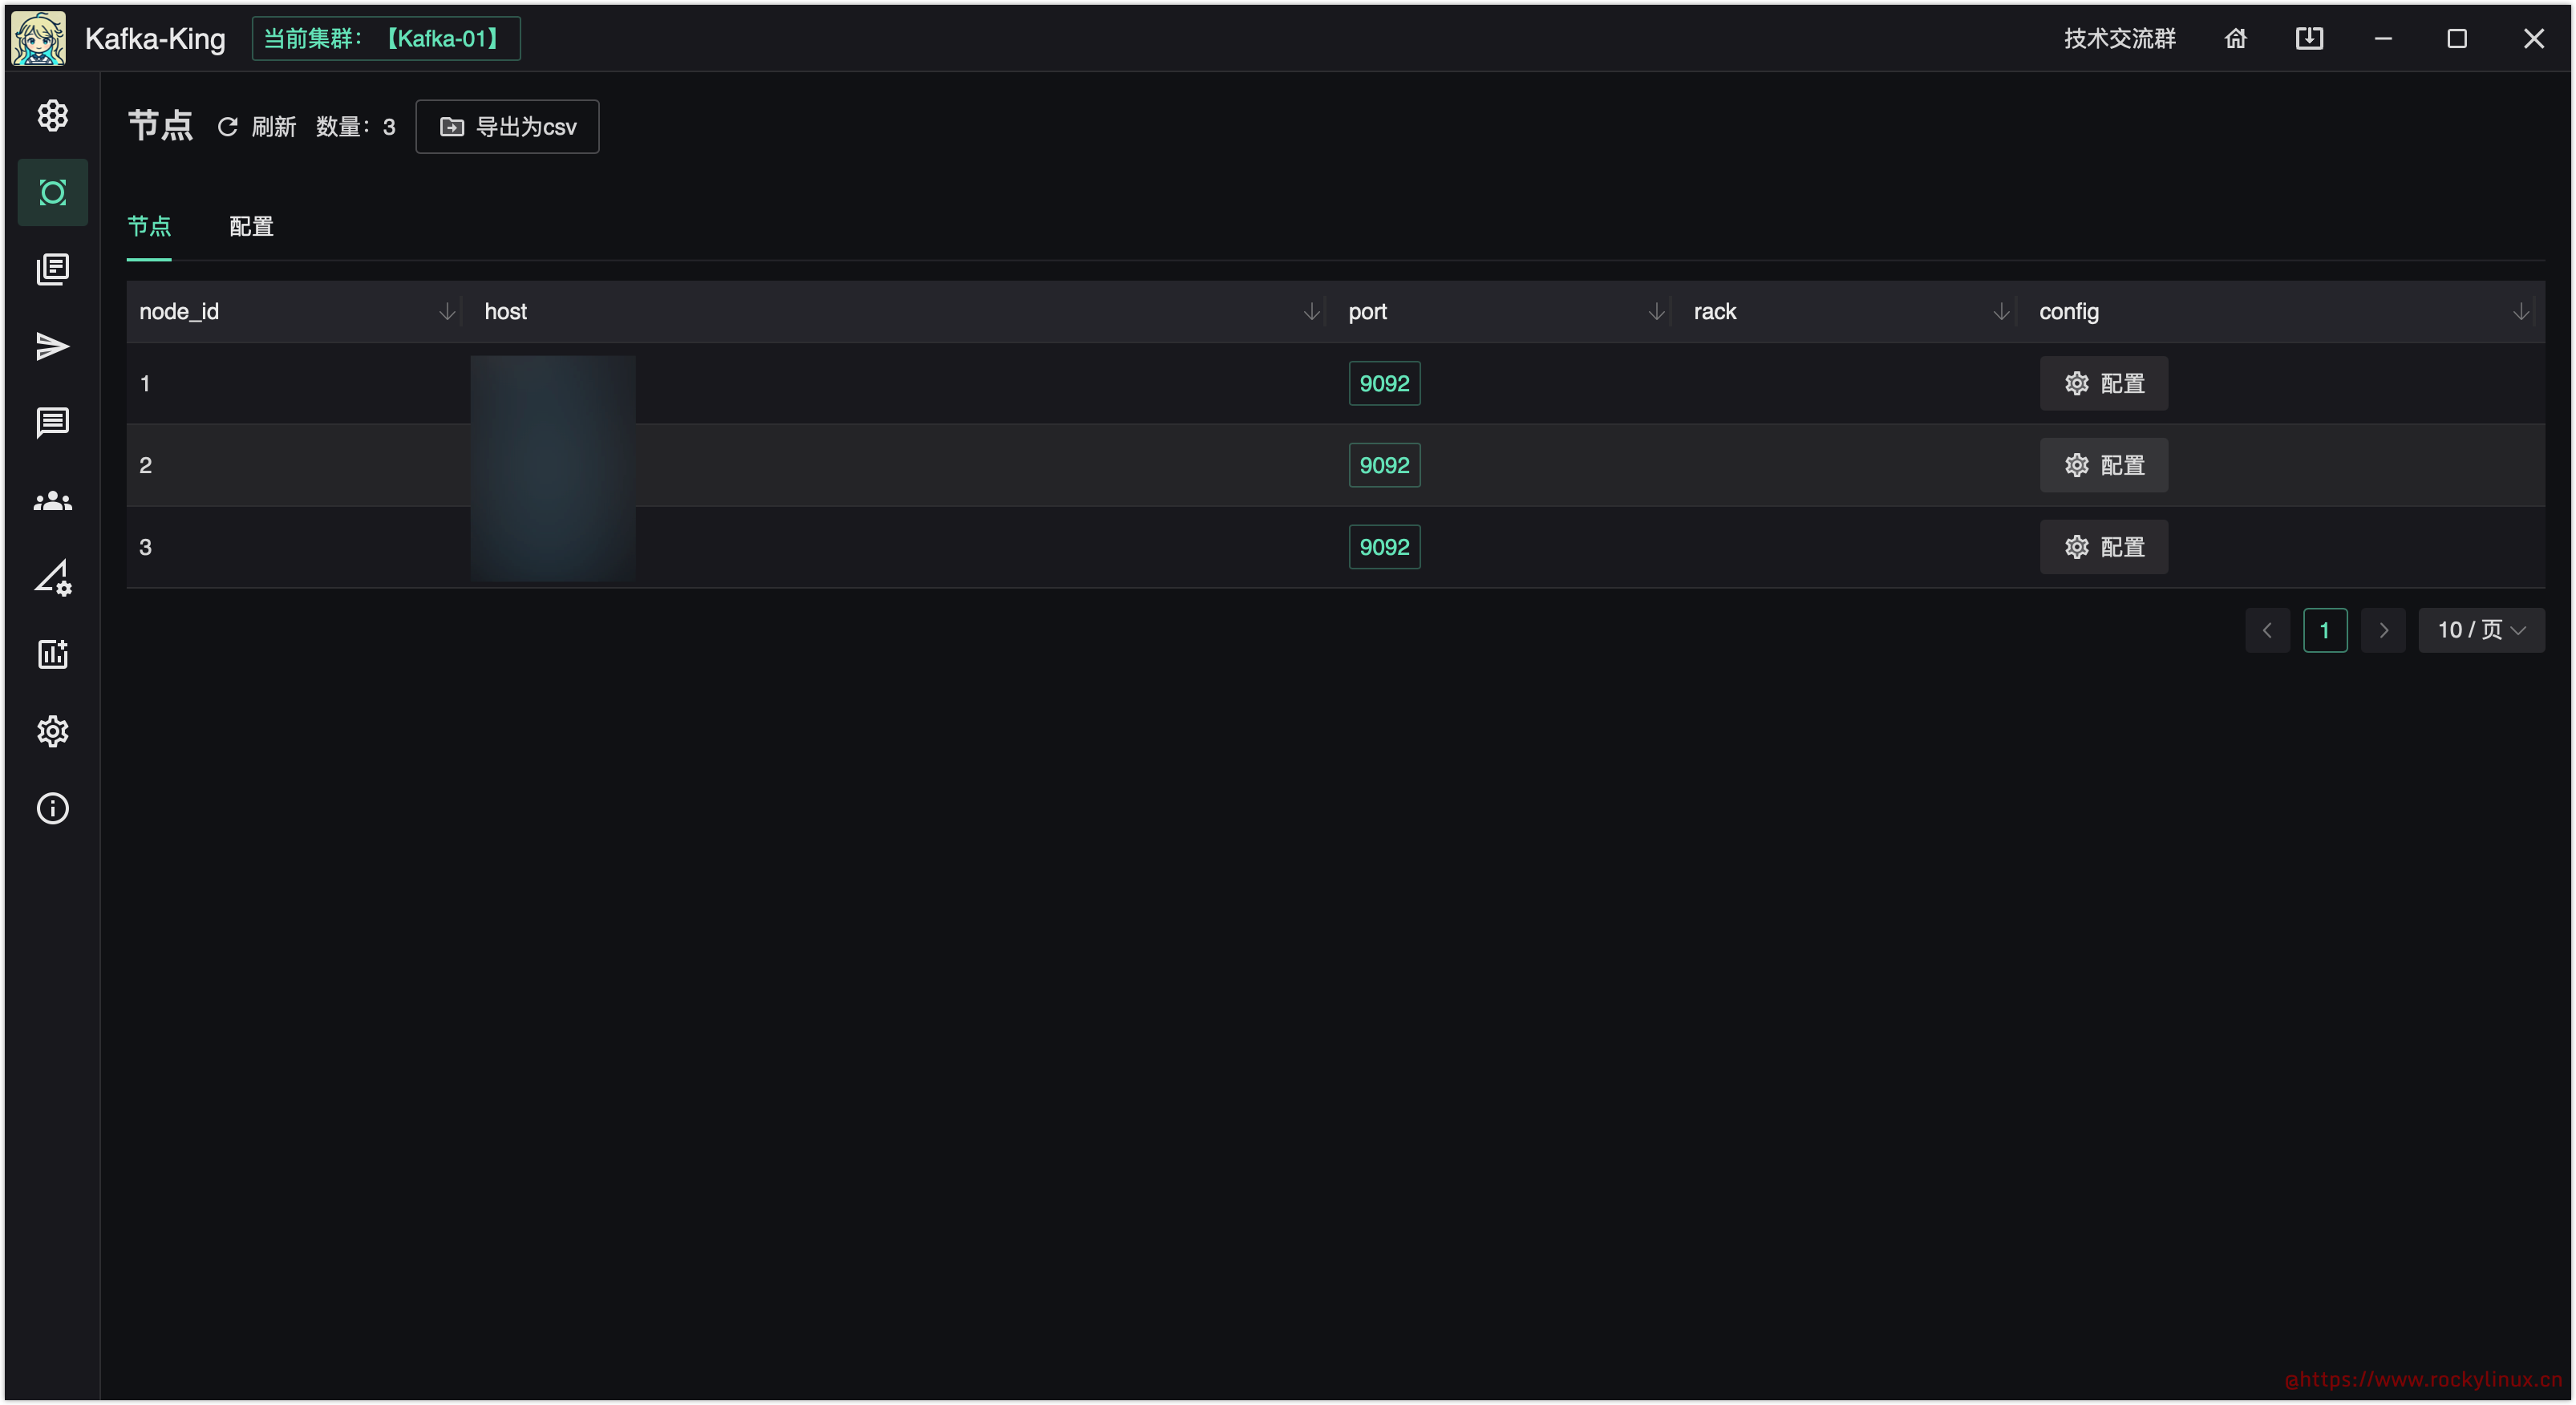Open the monitoring chart sidebar icon
This screenshot has width=2576, height=1405.
click(52, 654)
